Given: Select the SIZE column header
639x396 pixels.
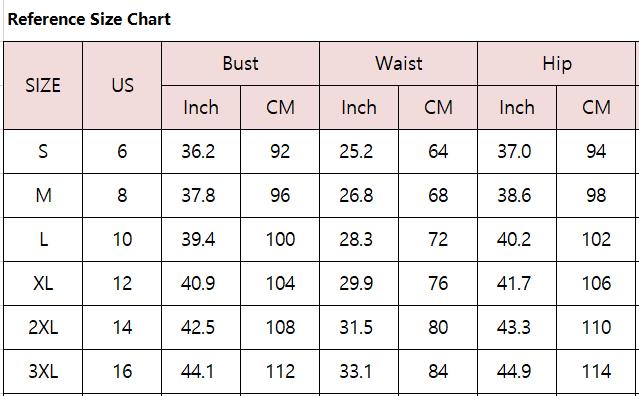Looking at the screenshot, I should [x=43, y=86].
